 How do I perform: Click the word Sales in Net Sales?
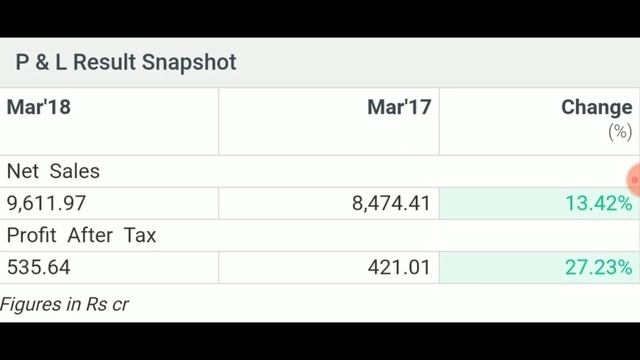pos(74,171)
